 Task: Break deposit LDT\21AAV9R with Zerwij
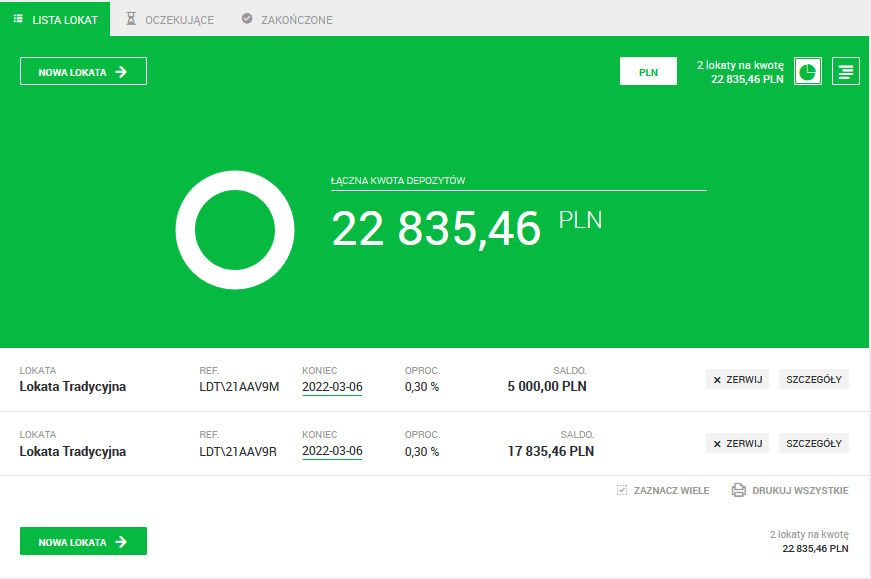738,443
